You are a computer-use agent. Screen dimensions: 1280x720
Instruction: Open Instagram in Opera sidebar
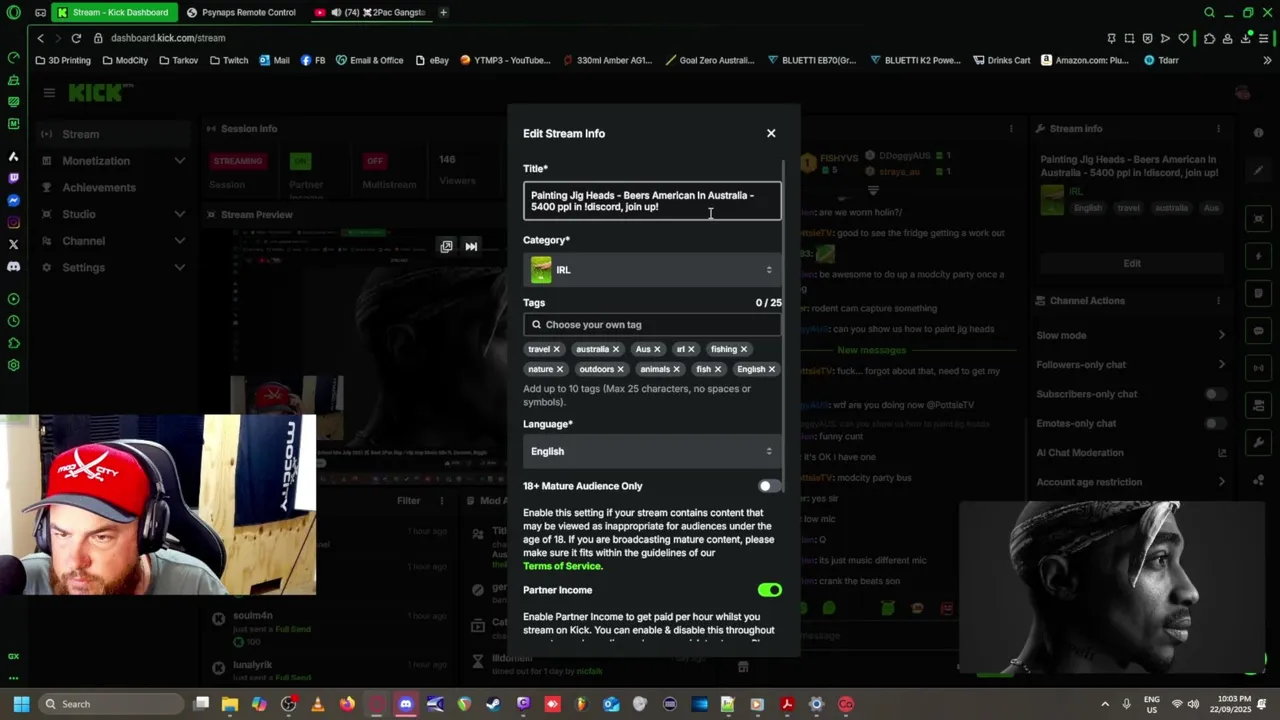tap(13, 222)
